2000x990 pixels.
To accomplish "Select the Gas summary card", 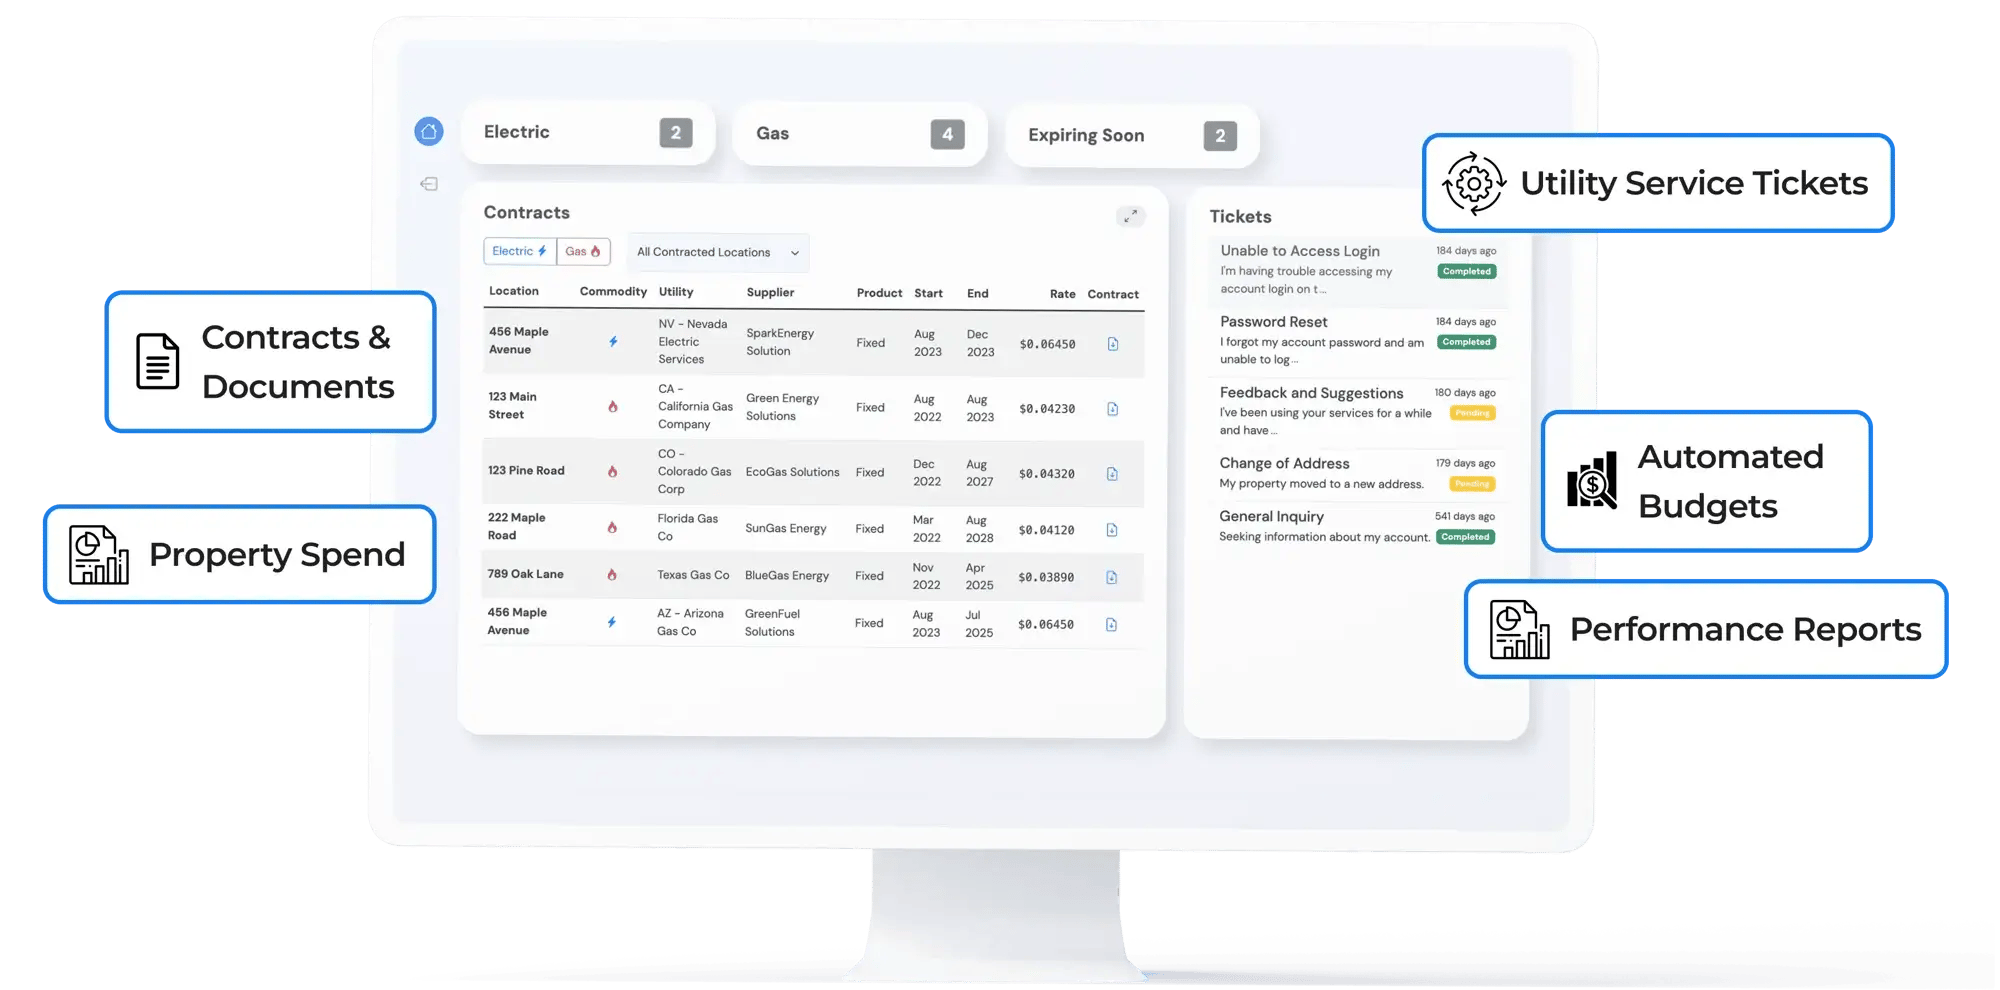I will [x=860, y=134].
